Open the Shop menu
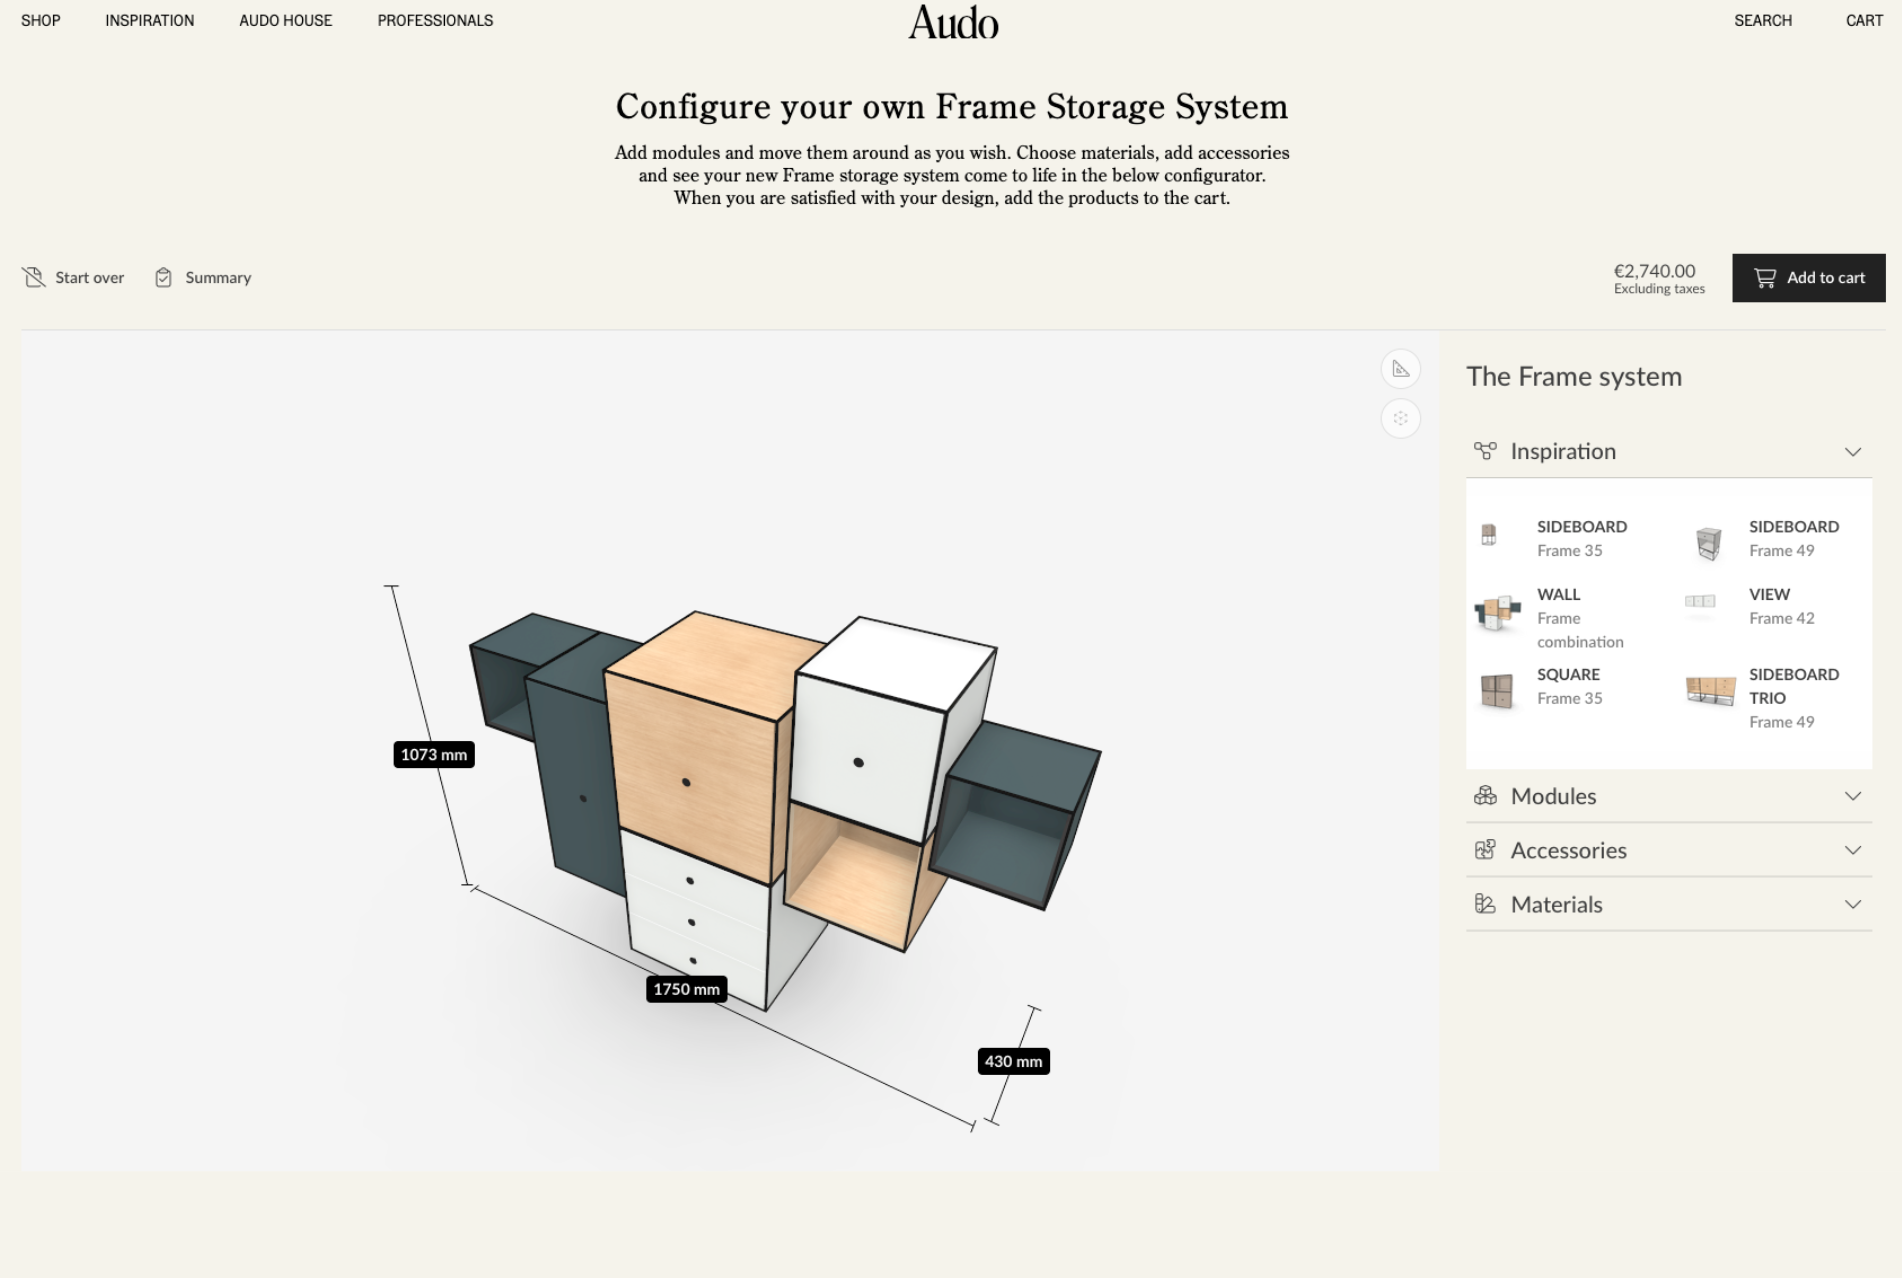Screen dimensions: 1902x1278 (x=41, y=20)
